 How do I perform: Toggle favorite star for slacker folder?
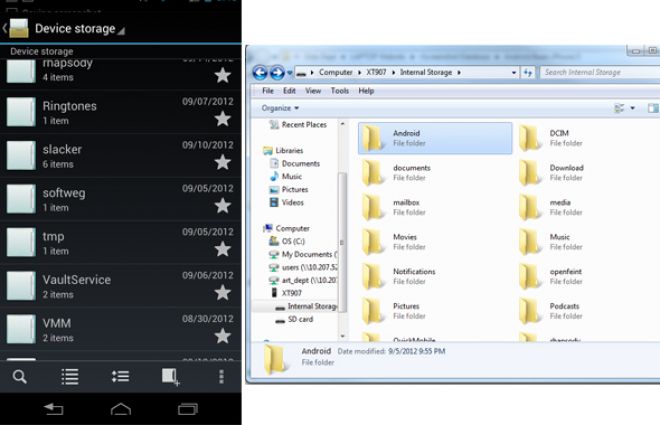point(222,162)
